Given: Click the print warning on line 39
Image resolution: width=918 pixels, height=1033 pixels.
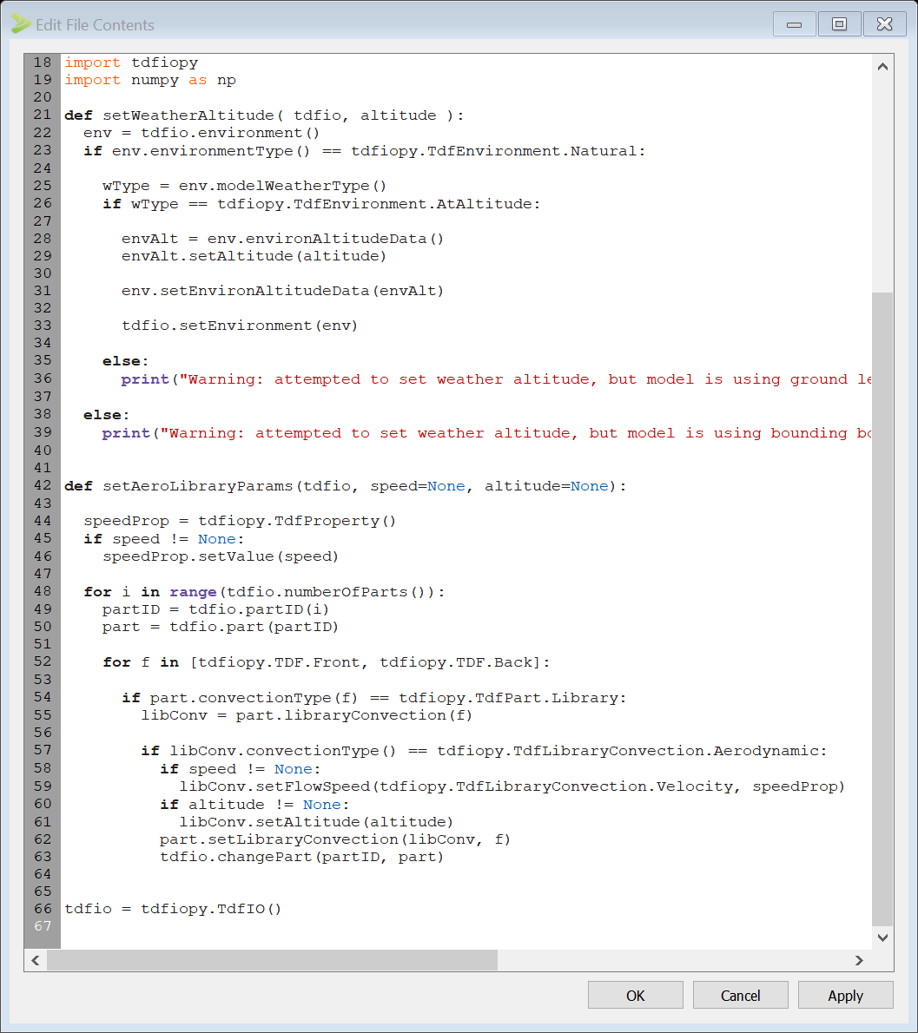Looking at the screenshot, I should coord(486,433).
